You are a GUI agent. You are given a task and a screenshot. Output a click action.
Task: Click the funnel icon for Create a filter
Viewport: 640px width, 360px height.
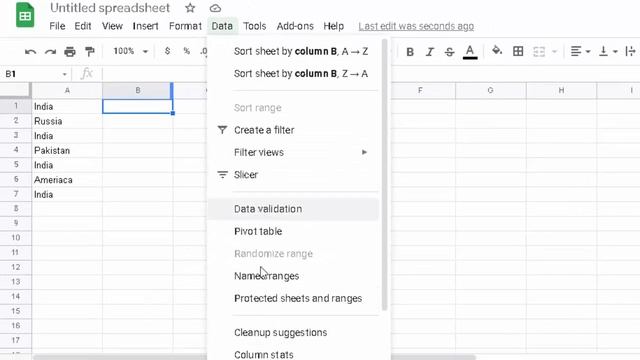pos(222,130)
